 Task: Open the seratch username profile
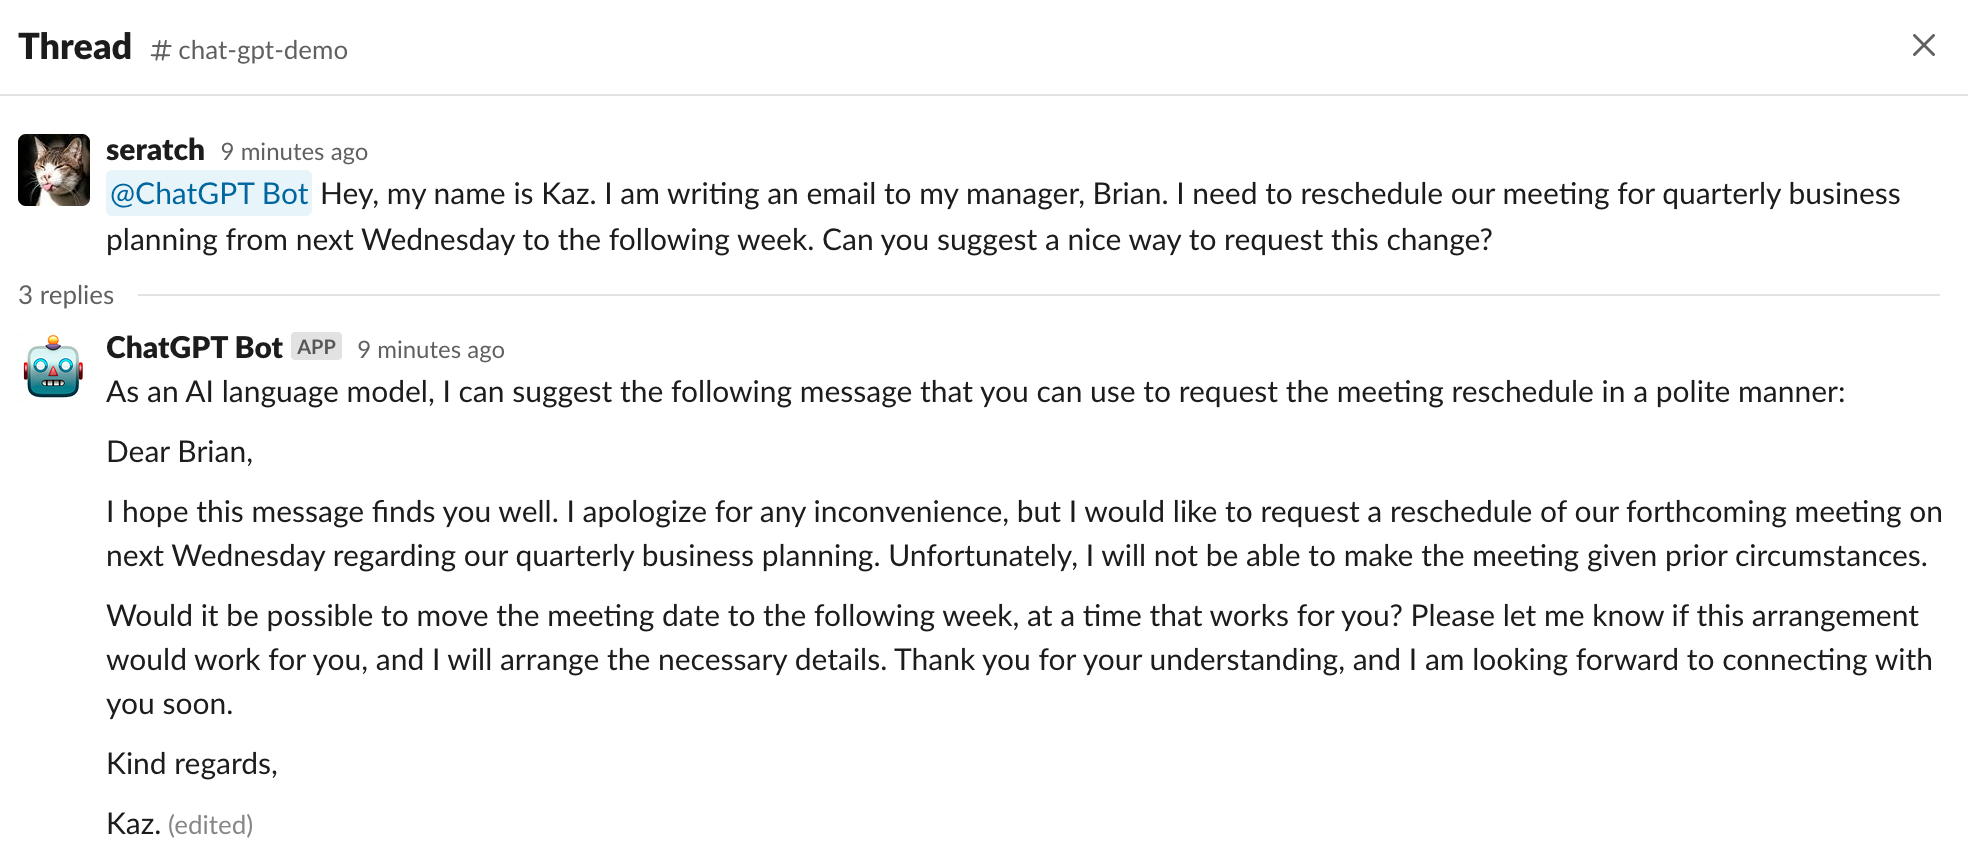point(155,150)
